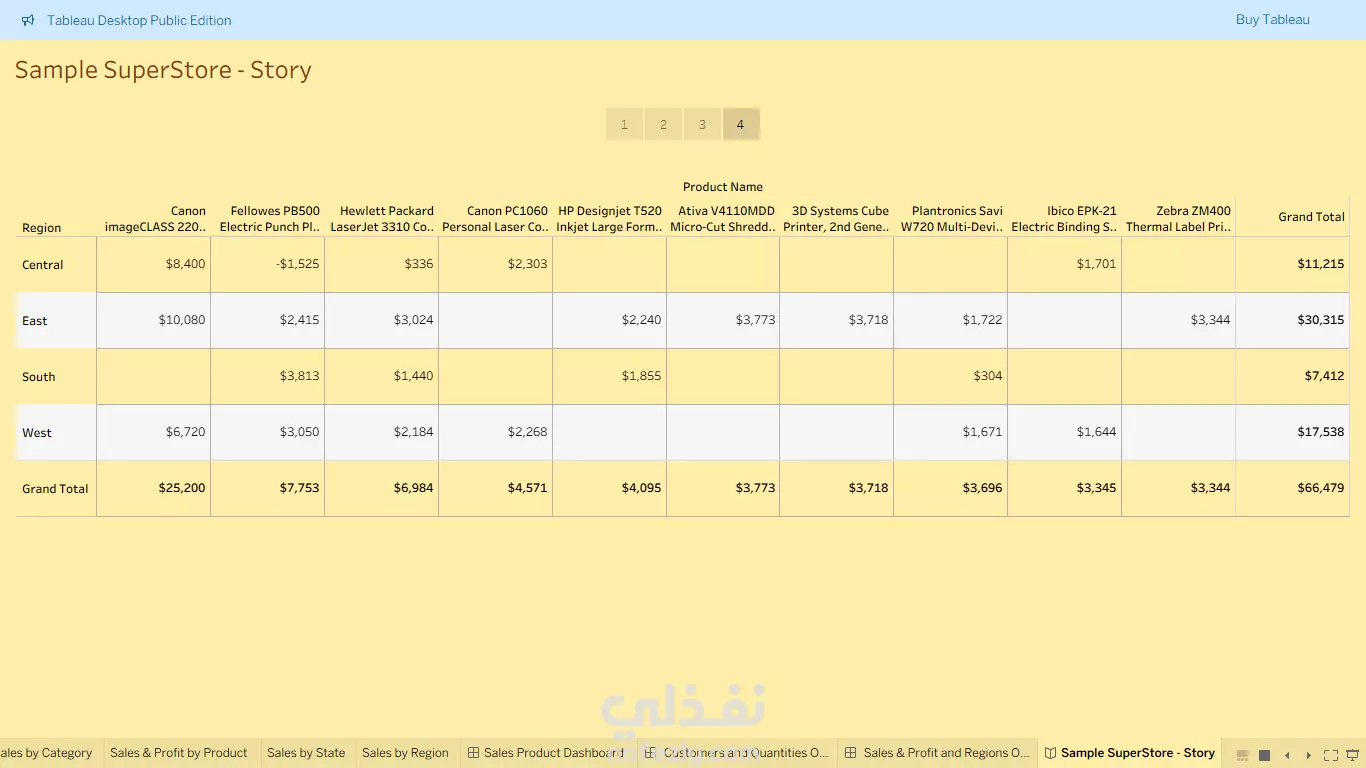The image size is (1366, 768).
Task: Open the Tableau Desktop Public Edition link
Action: (x=139, y=20)
